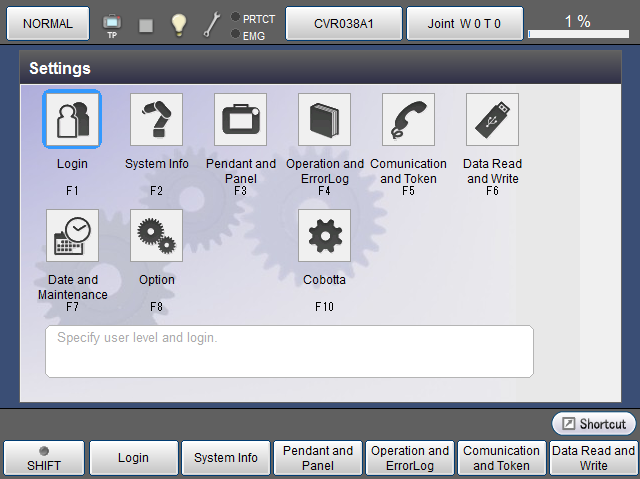Image resolution: width=640 pixels, height=479 pixels.
Task: Toggle the SHIFT key button
Action: (x=43, y=458)
